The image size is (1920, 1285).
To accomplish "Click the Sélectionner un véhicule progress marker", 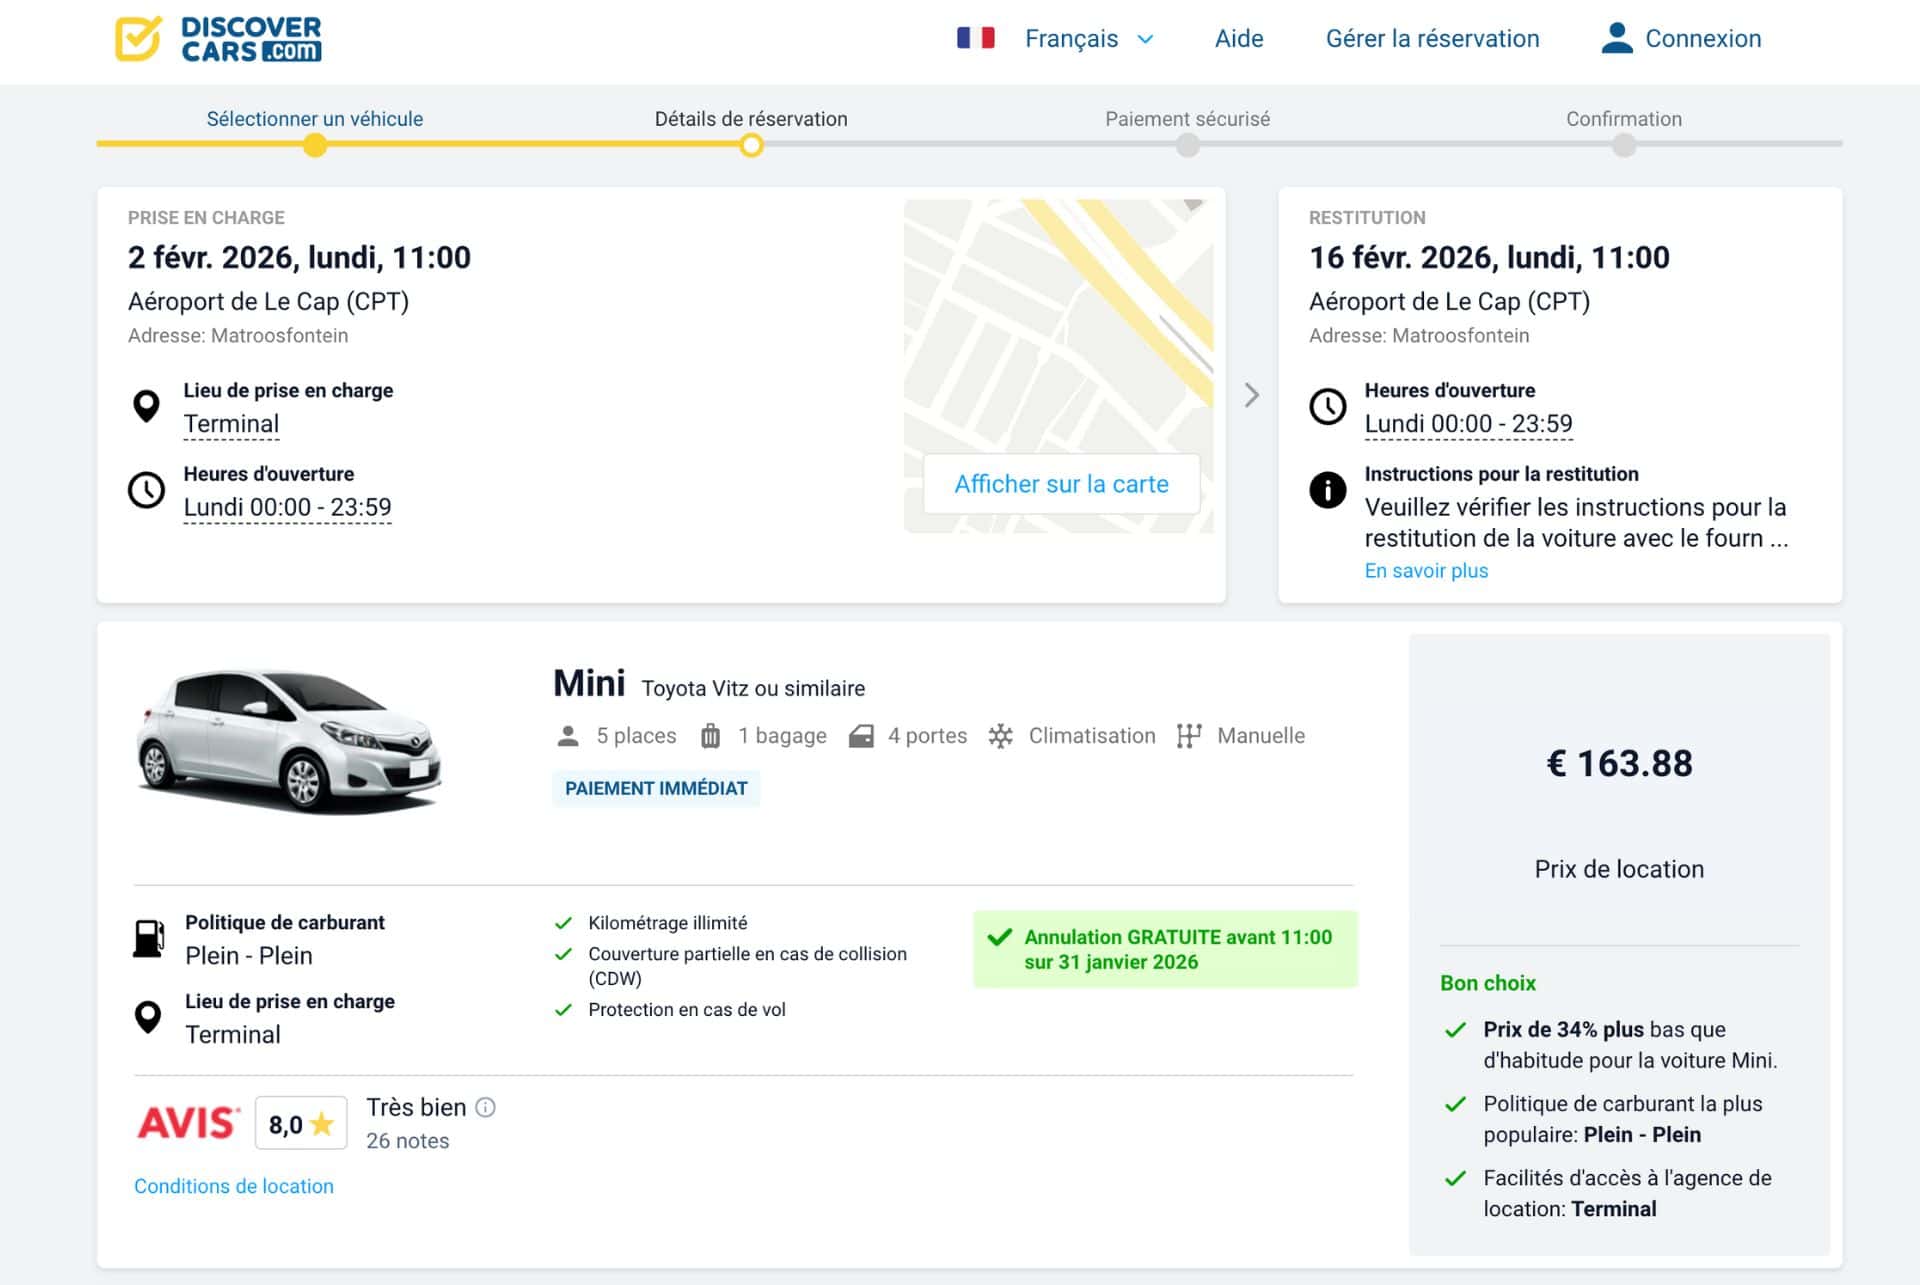I will click(x=315, y=145).
